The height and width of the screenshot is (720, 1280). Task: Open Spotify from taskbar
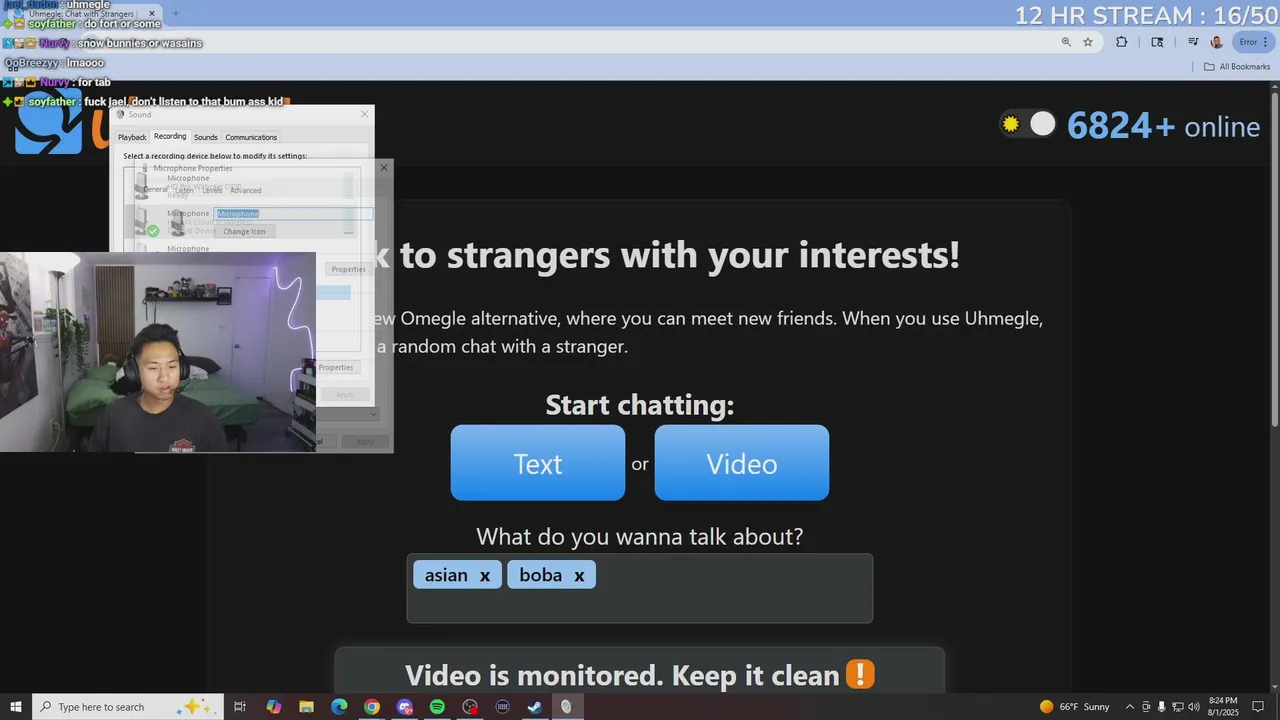(437, 707)
